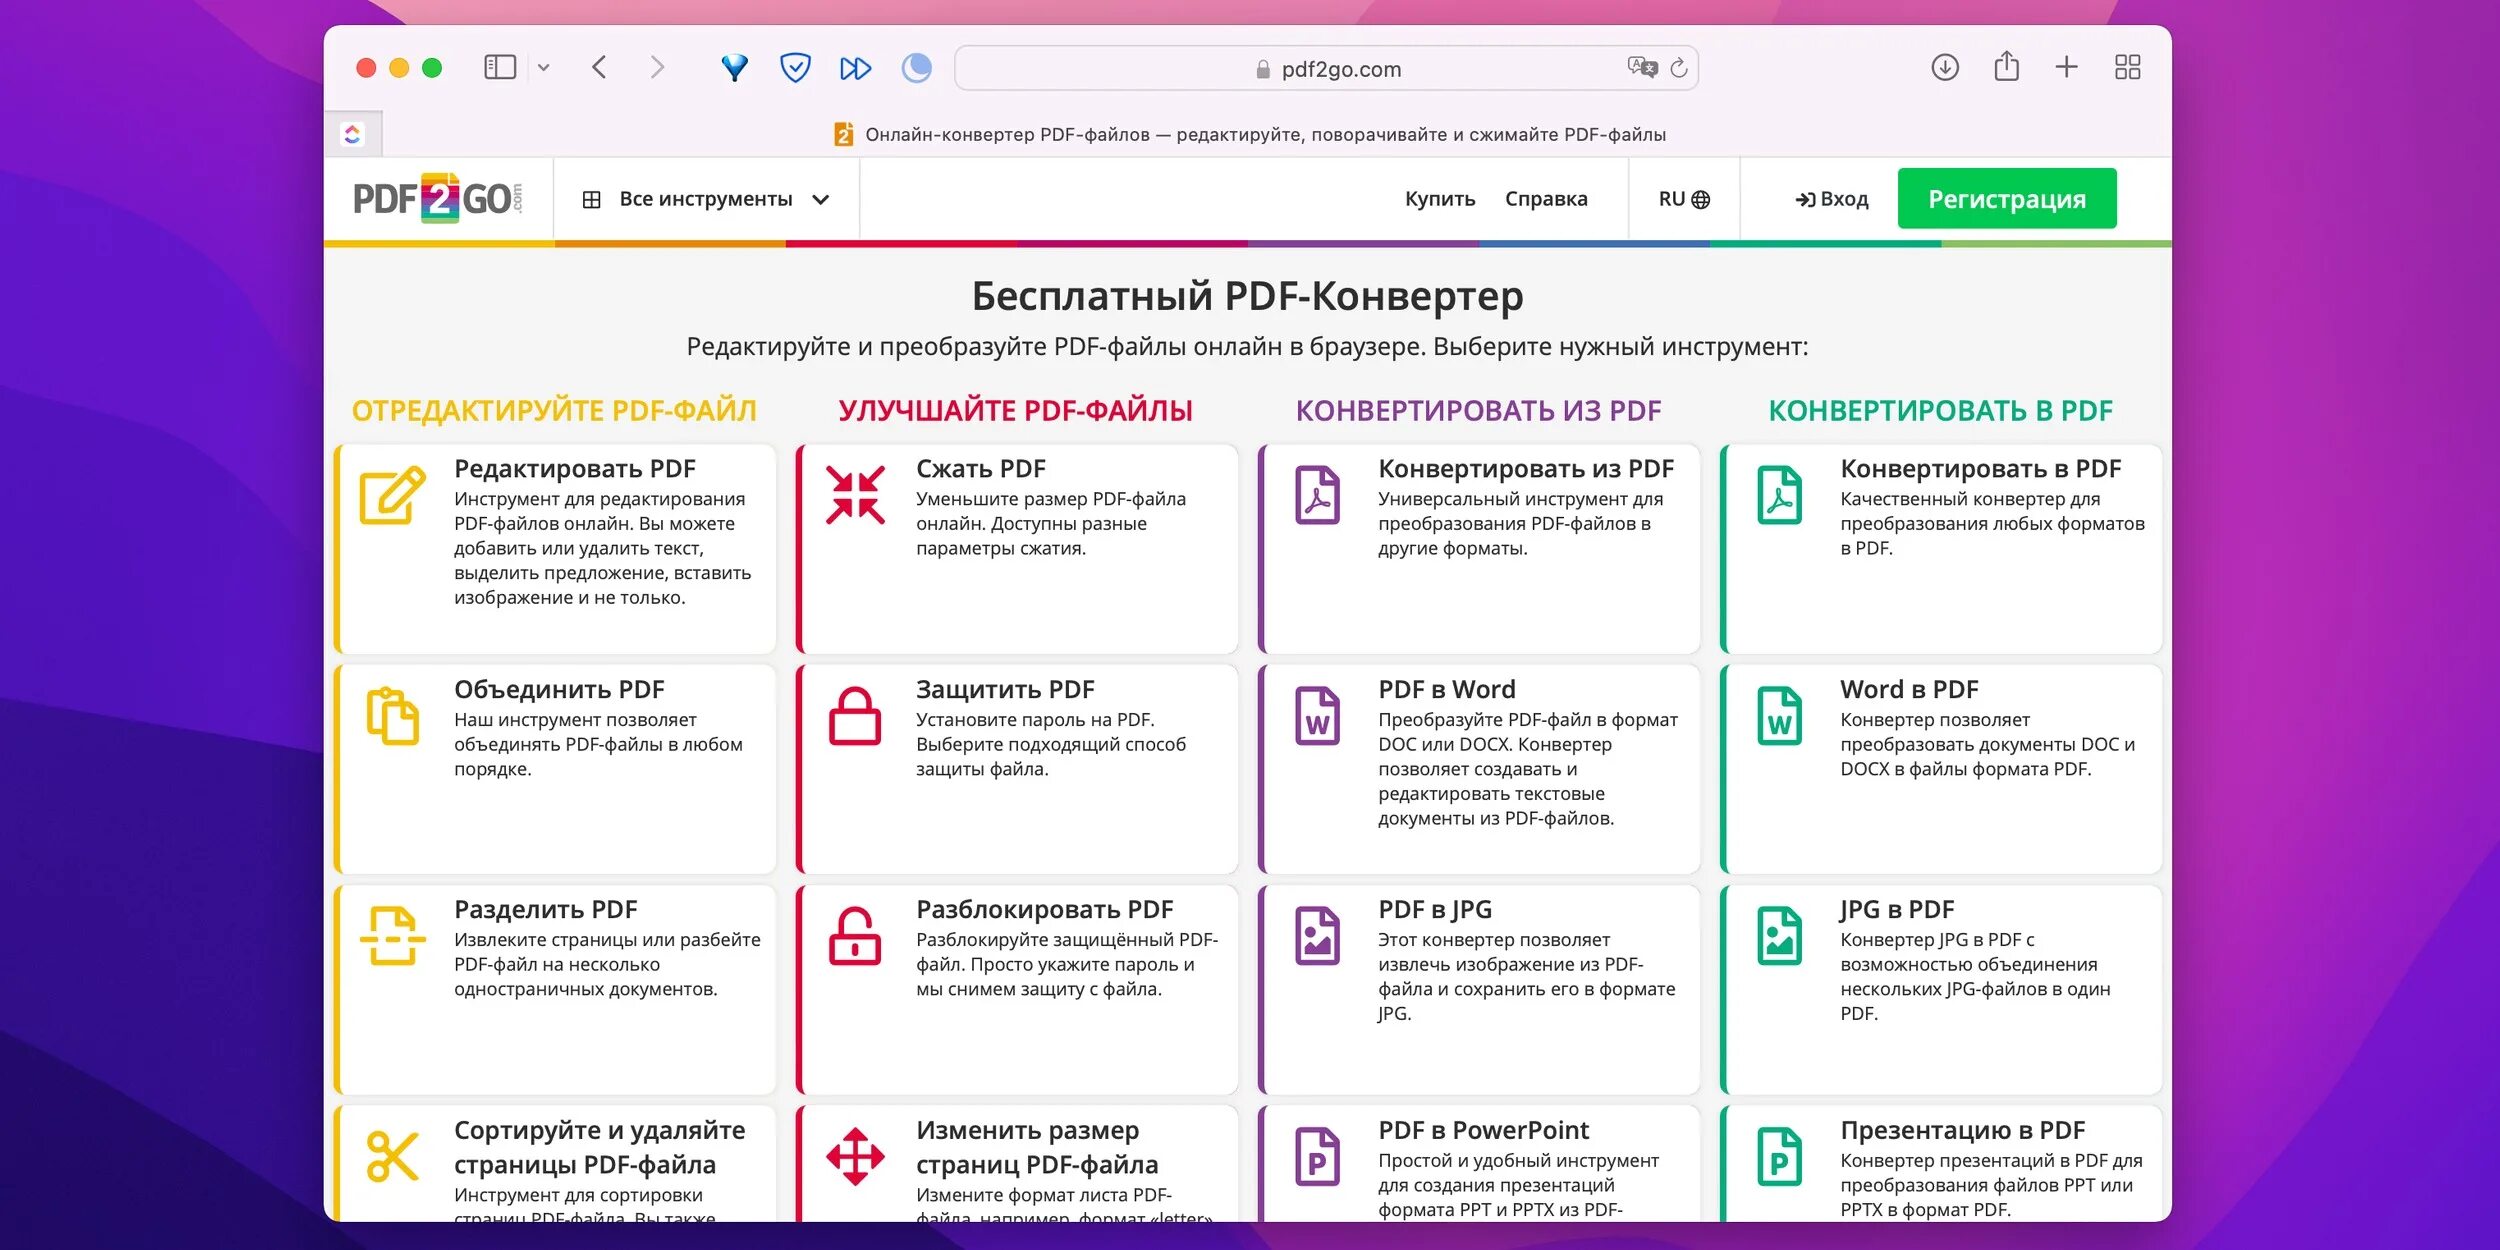Click the Edit PDF pencil icon
Image resolution: width=2500 pixels, height=1250 pixels.
pos(392,495)
